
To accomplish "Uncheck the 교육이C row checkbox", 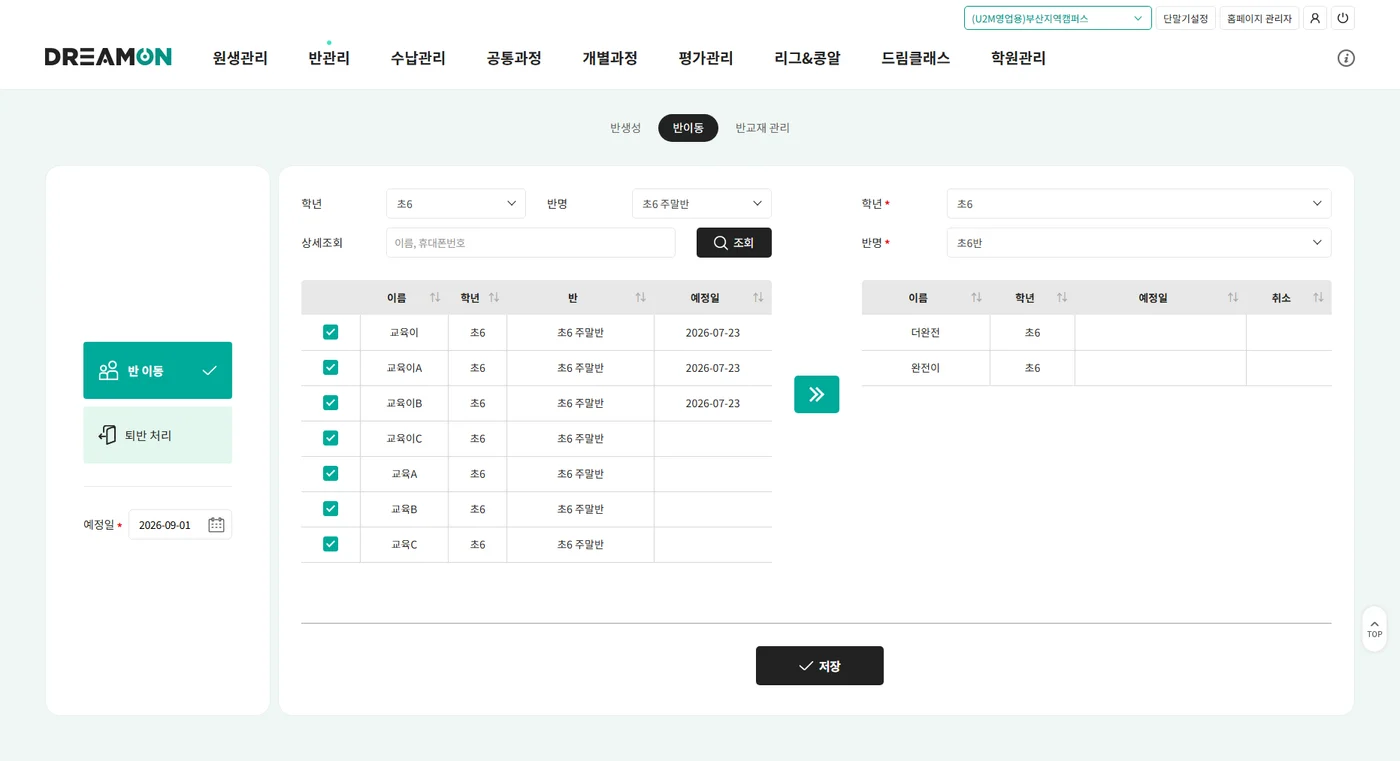I will 331,438.
